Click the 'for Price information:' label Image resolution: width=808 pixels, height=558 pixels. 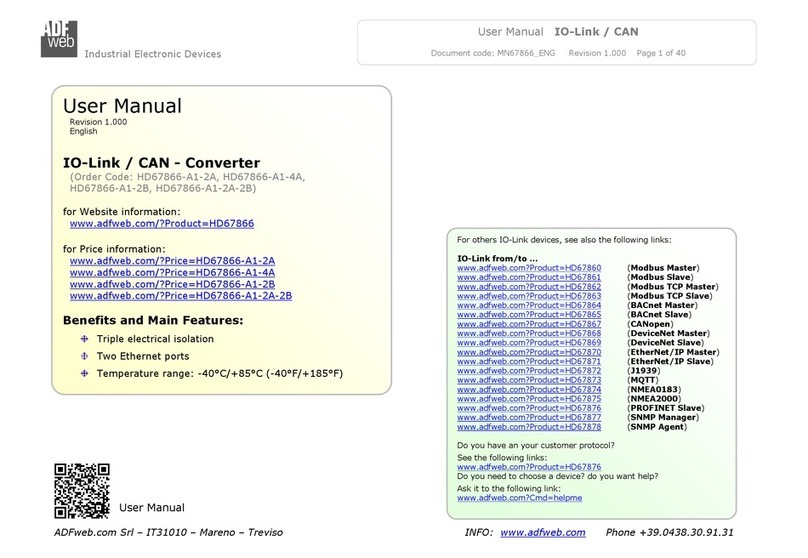[x=114, y=249]
